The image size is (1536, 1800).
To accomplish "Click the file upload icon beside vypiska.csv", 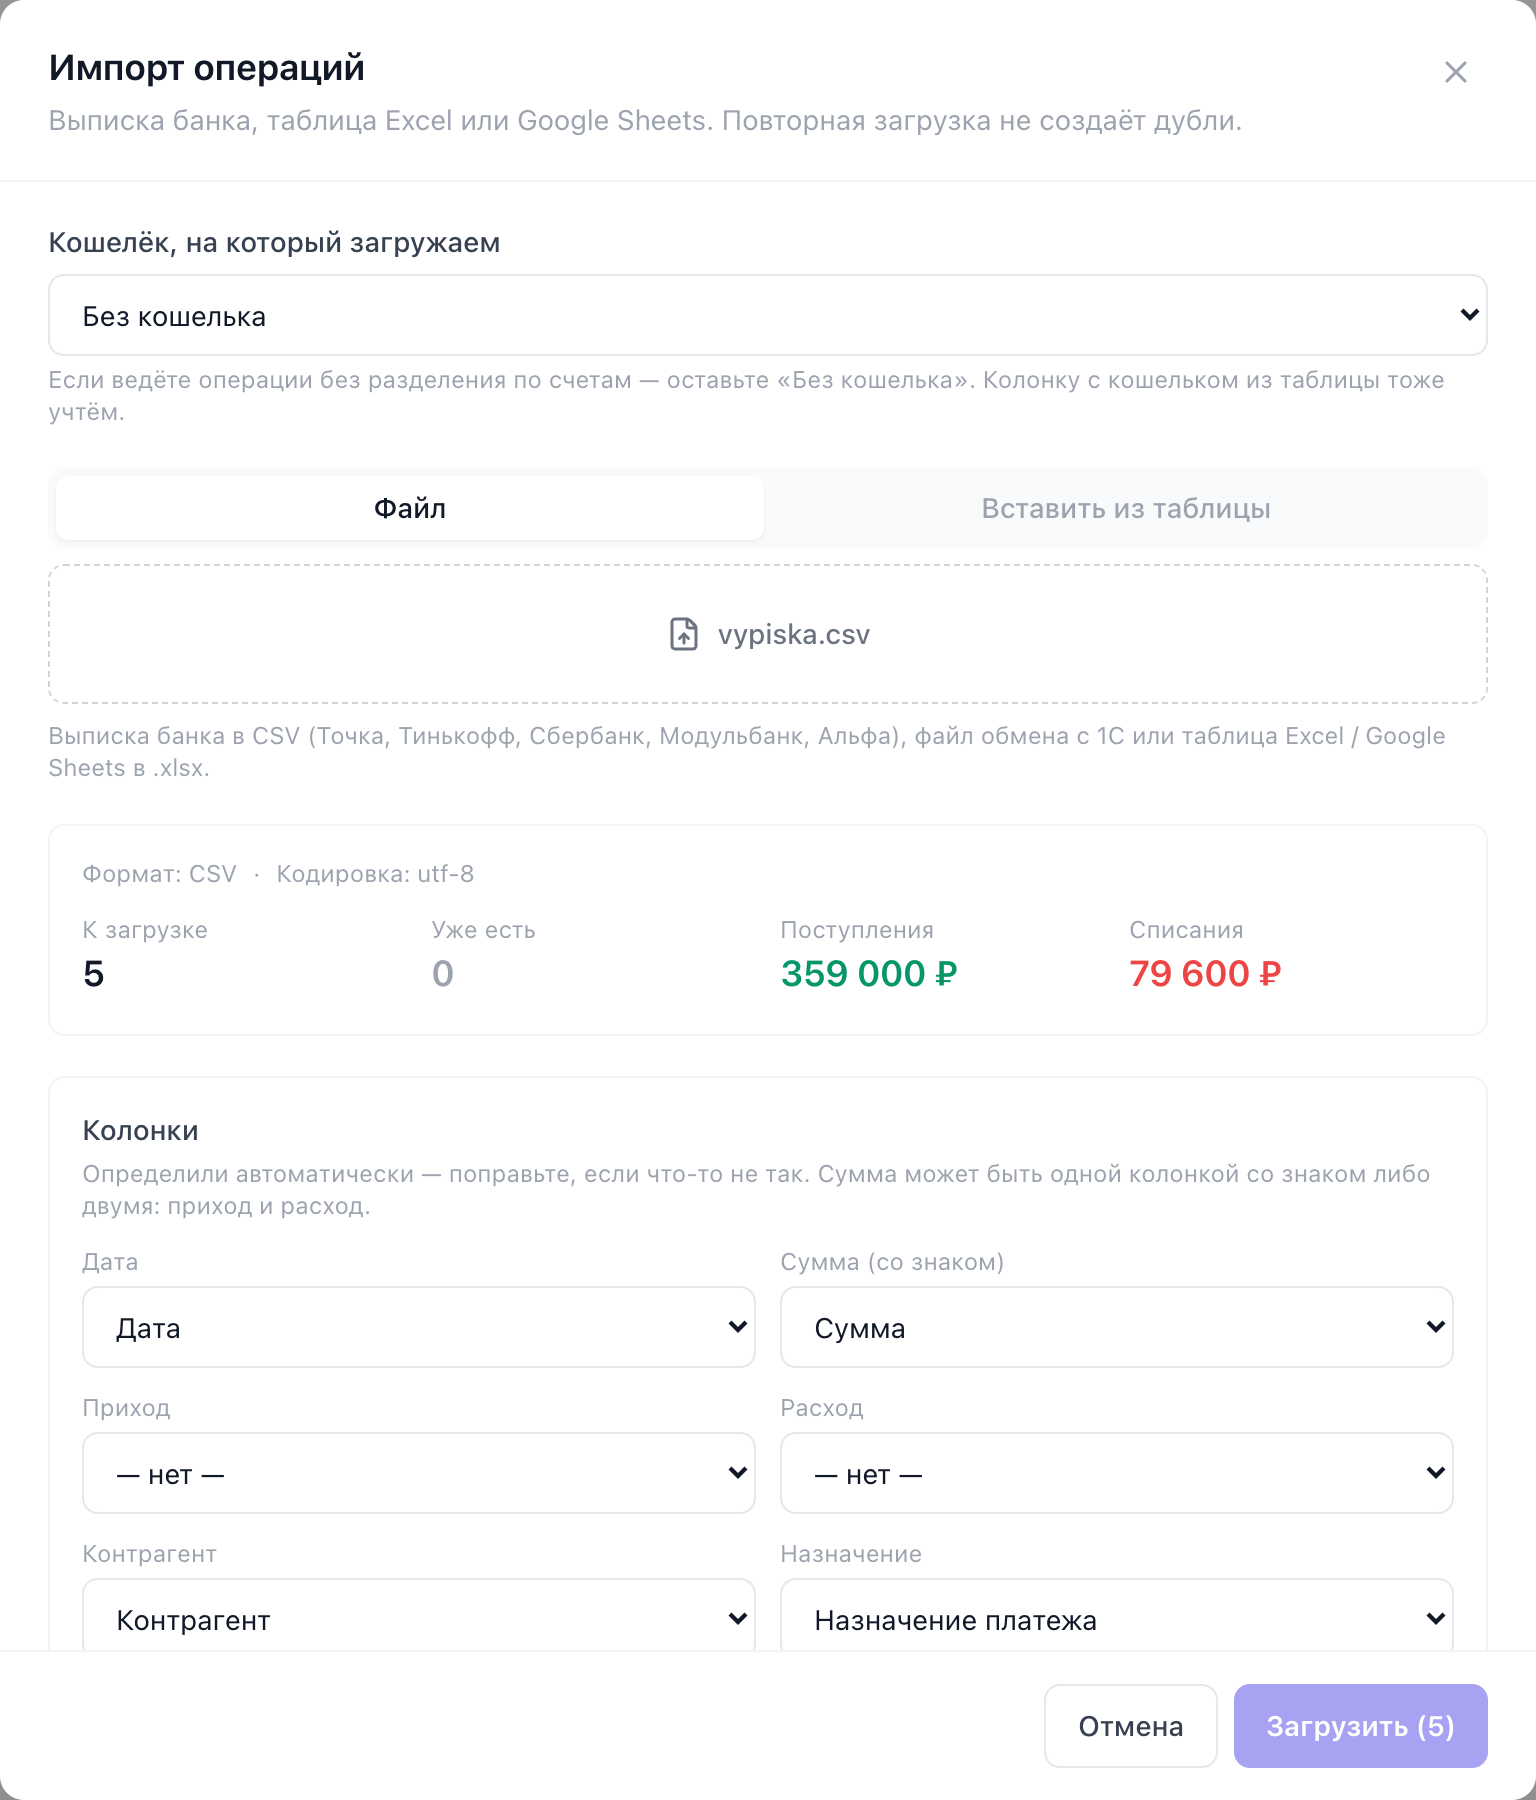I will click(684, 634).
